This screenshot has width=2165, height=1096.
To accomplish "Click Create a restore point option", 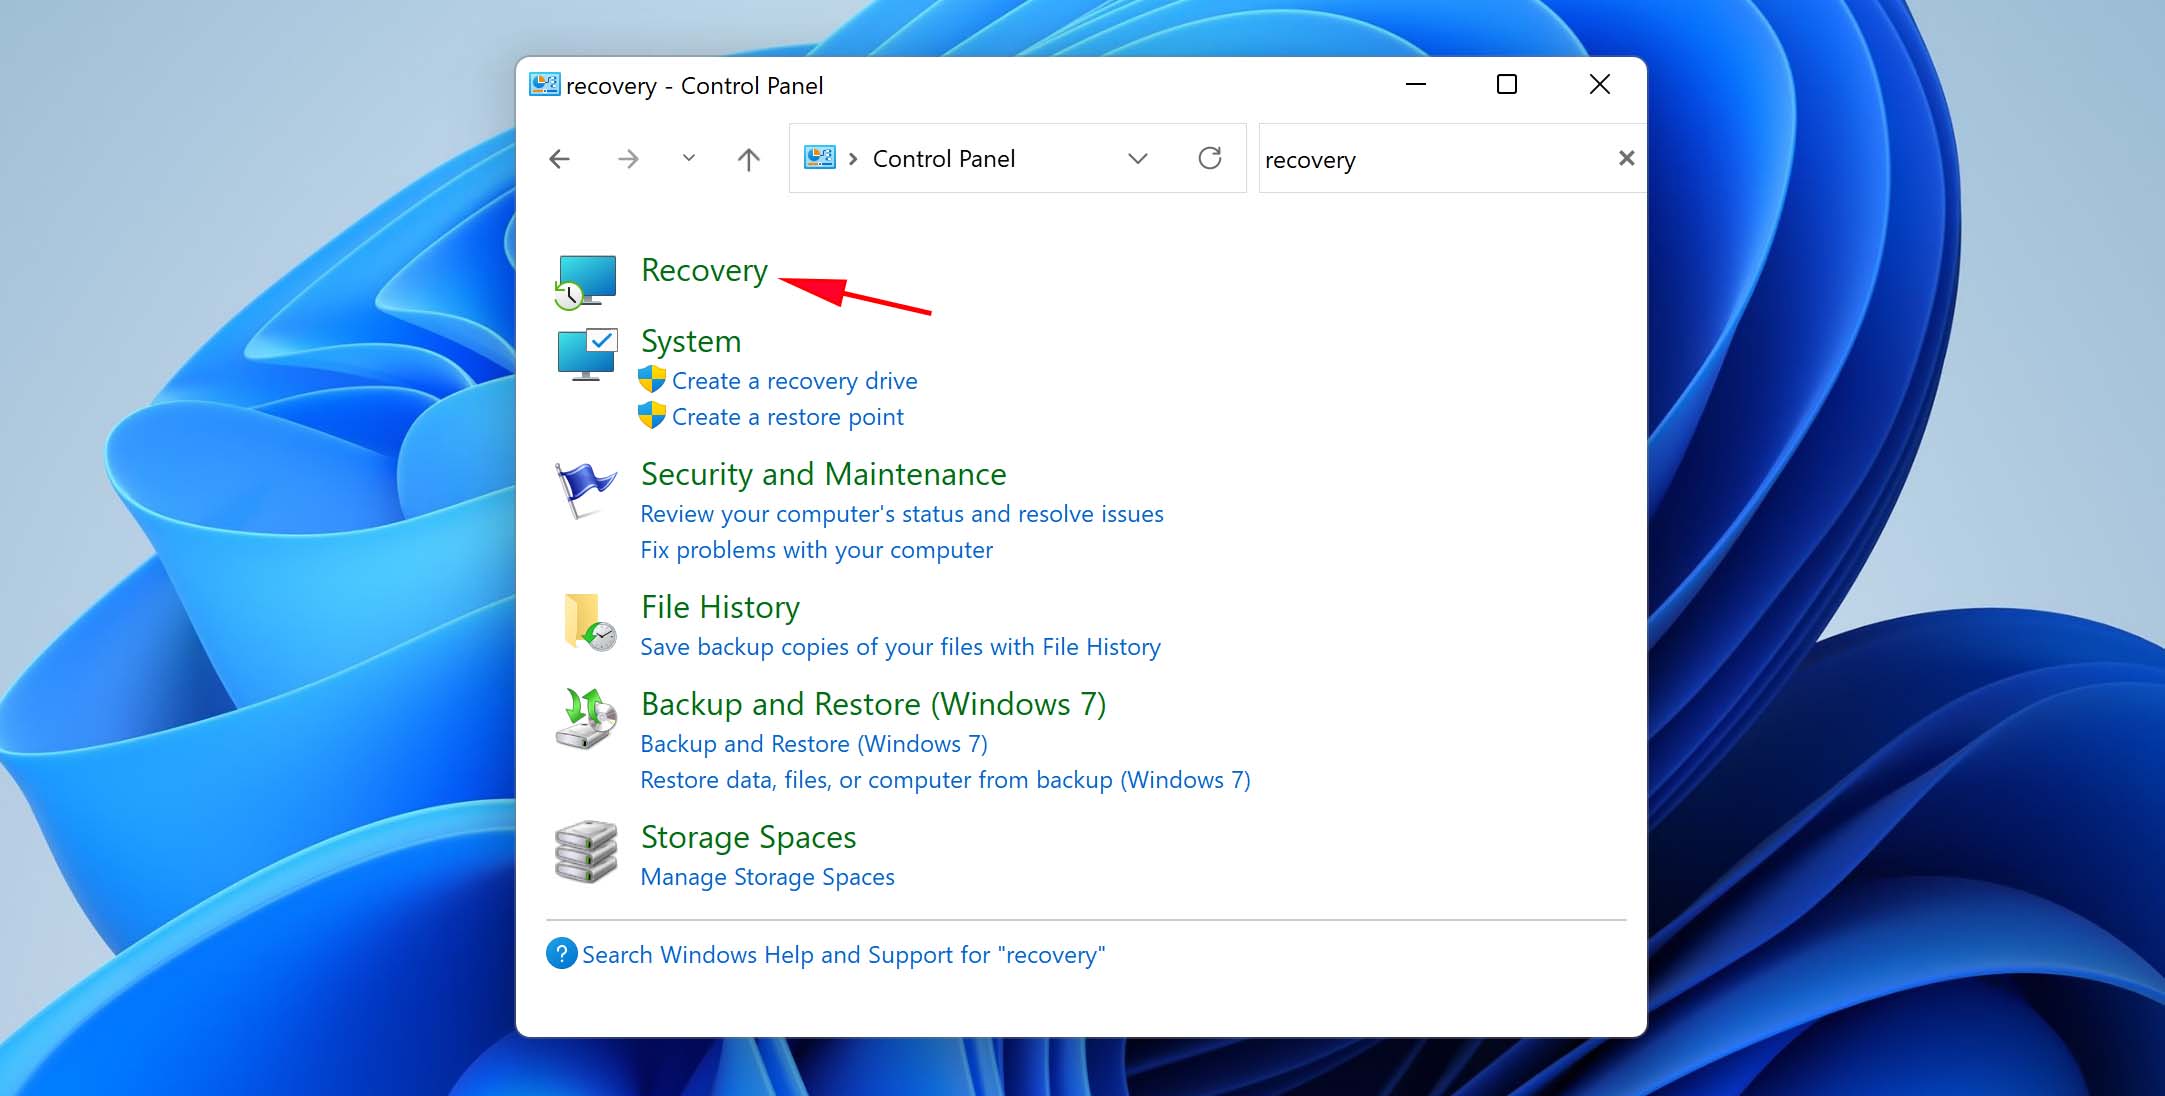I will 787,417.
